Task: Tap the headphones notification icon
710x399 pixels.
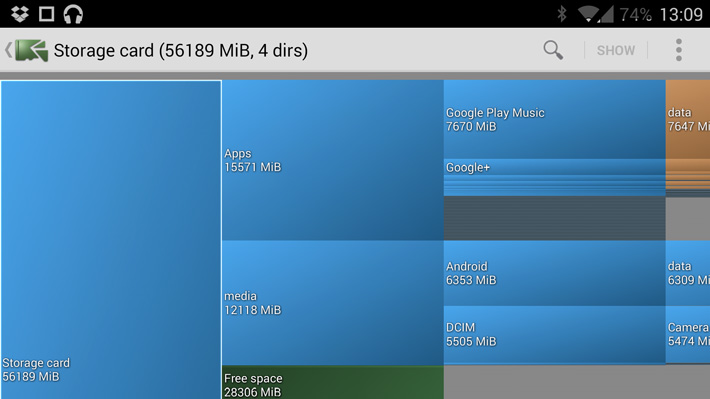Action: click(73, 14)
